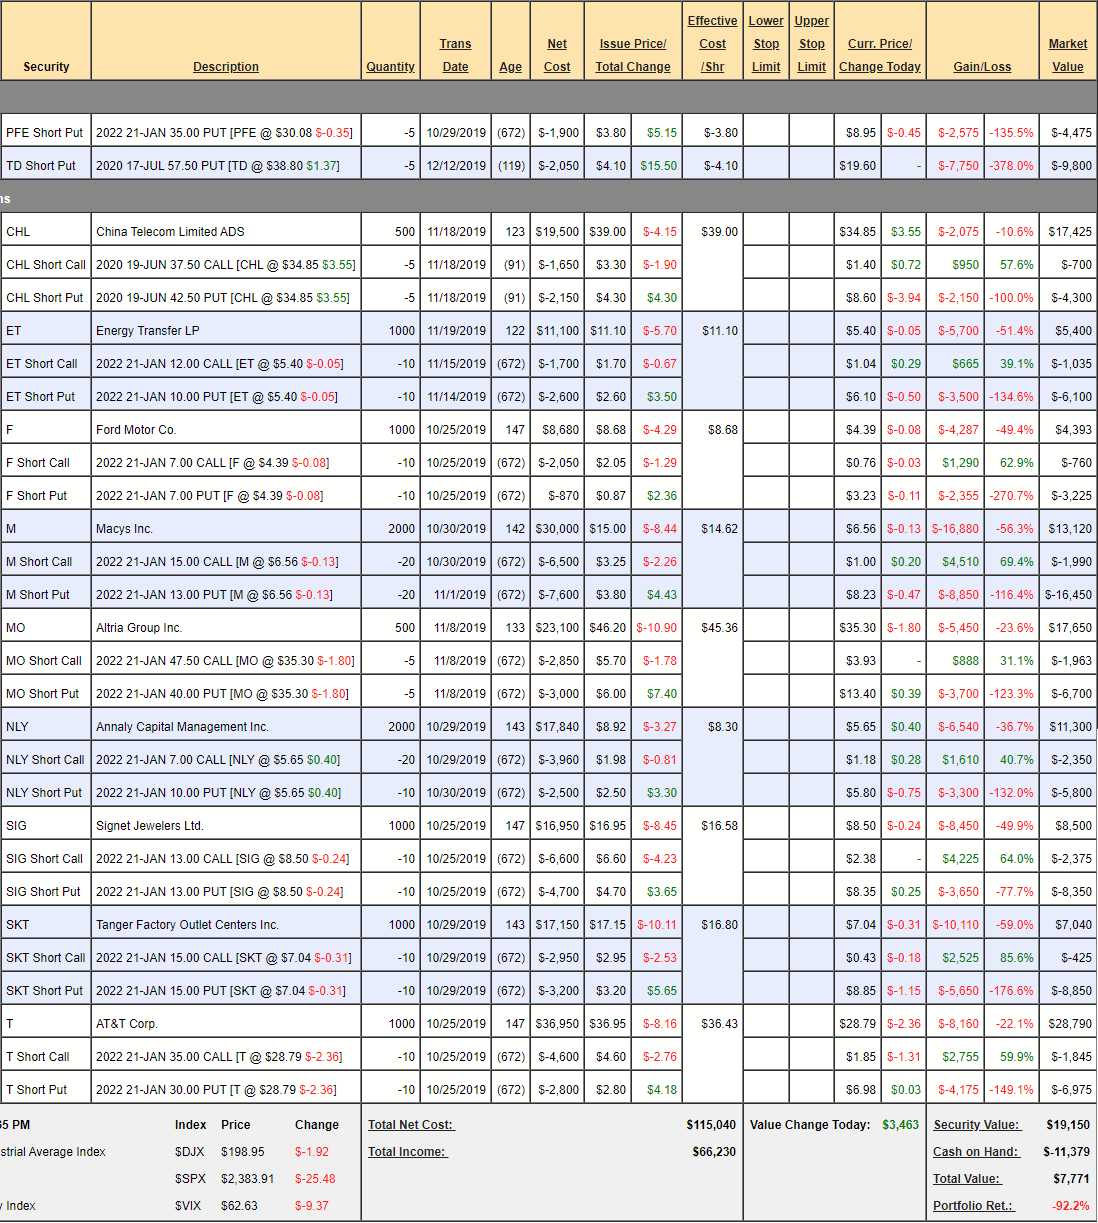This screenshot has height=1223, width=1098.
Task: Open the Total Net Cost link
Action: point(410,1125)
